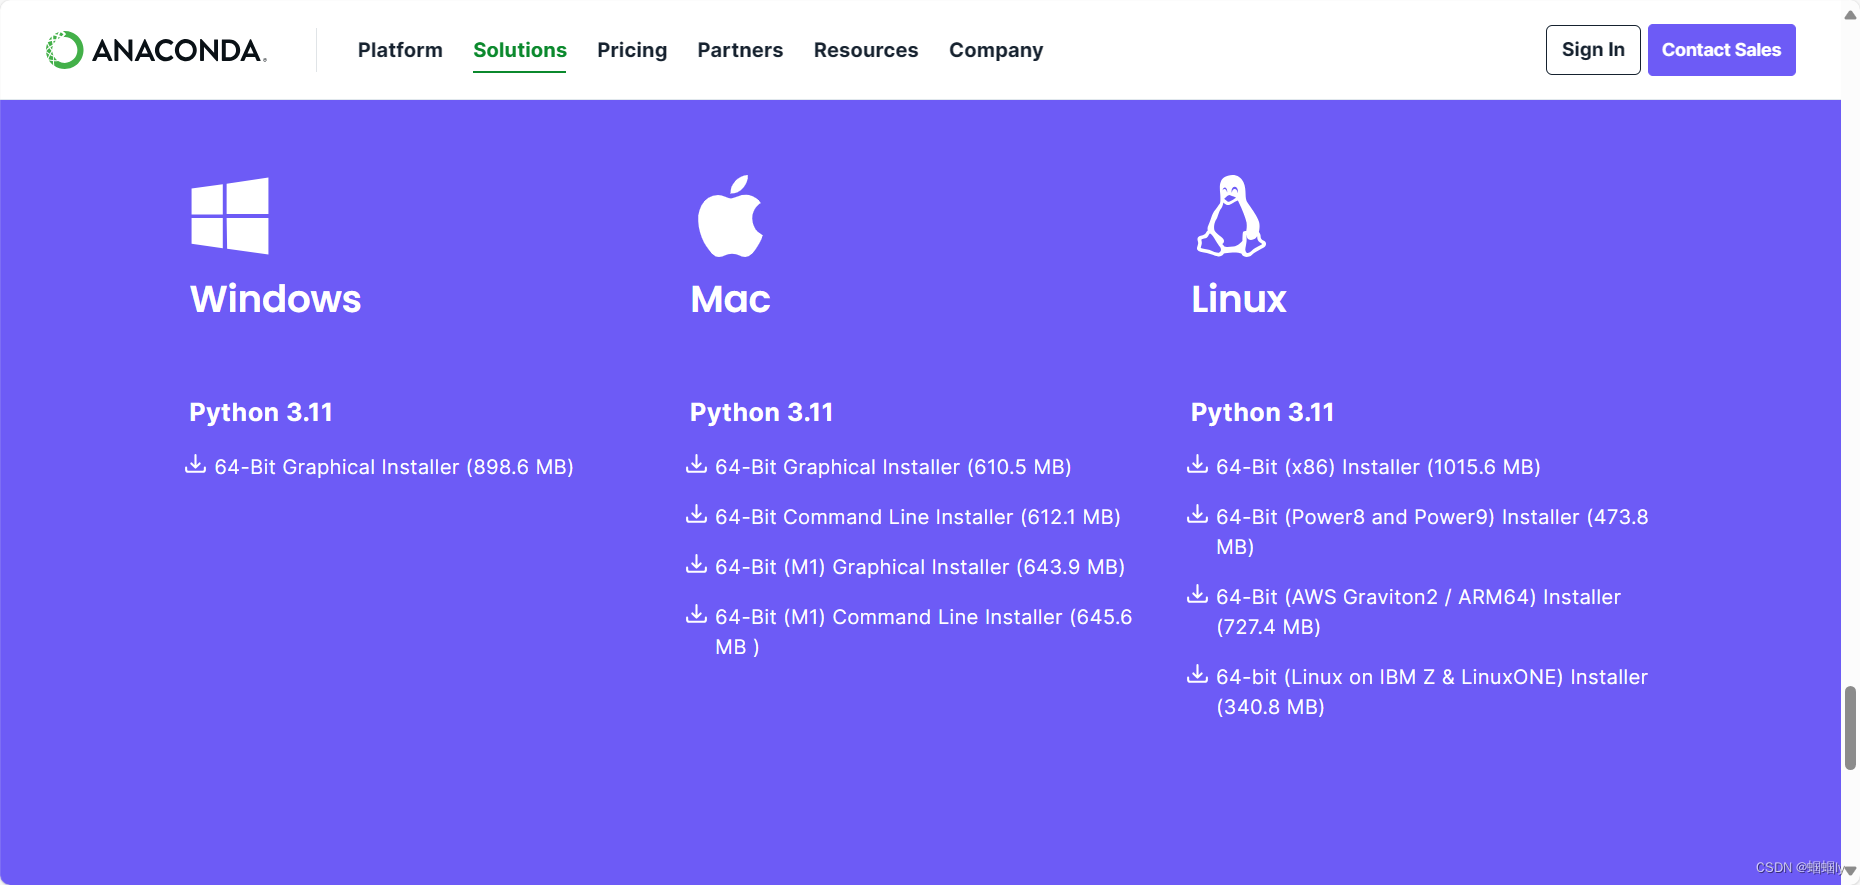Open the Resources menu
This screenshot has height=885, width=1860.
(866, 50)
